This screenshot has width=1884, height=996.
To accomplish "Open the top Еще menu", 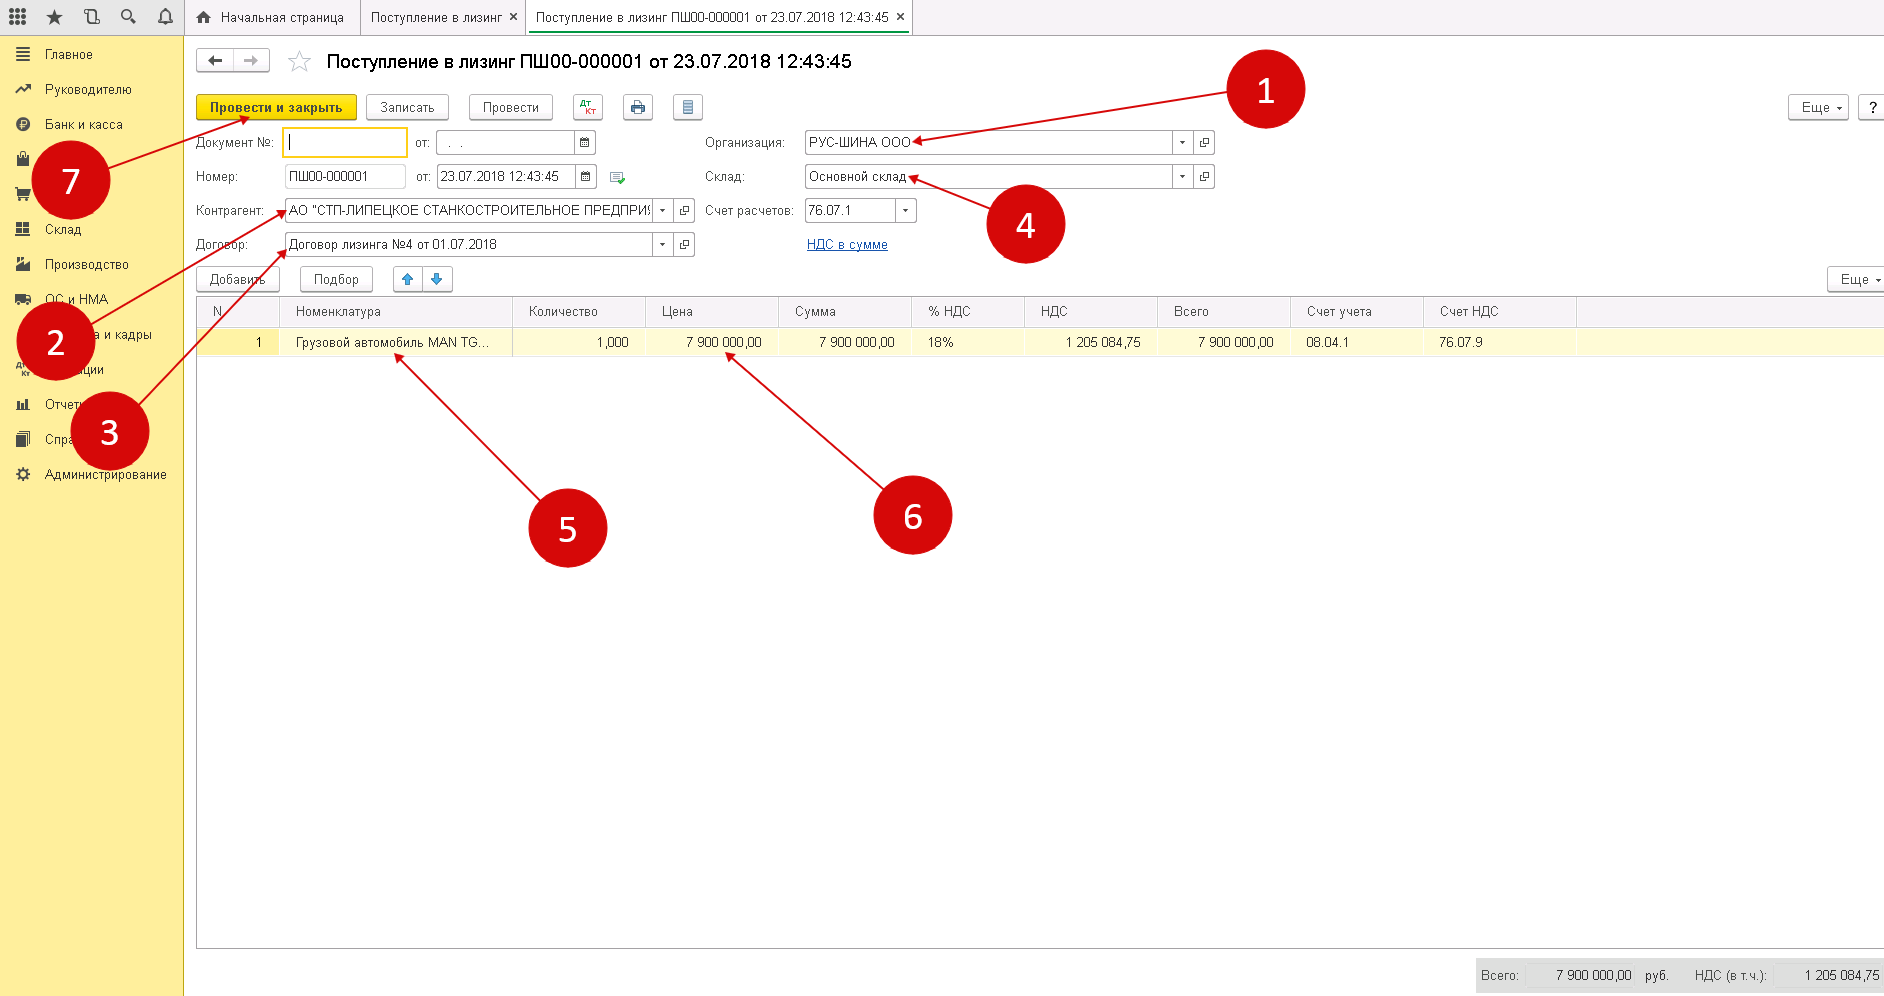I will (1818, 107).
